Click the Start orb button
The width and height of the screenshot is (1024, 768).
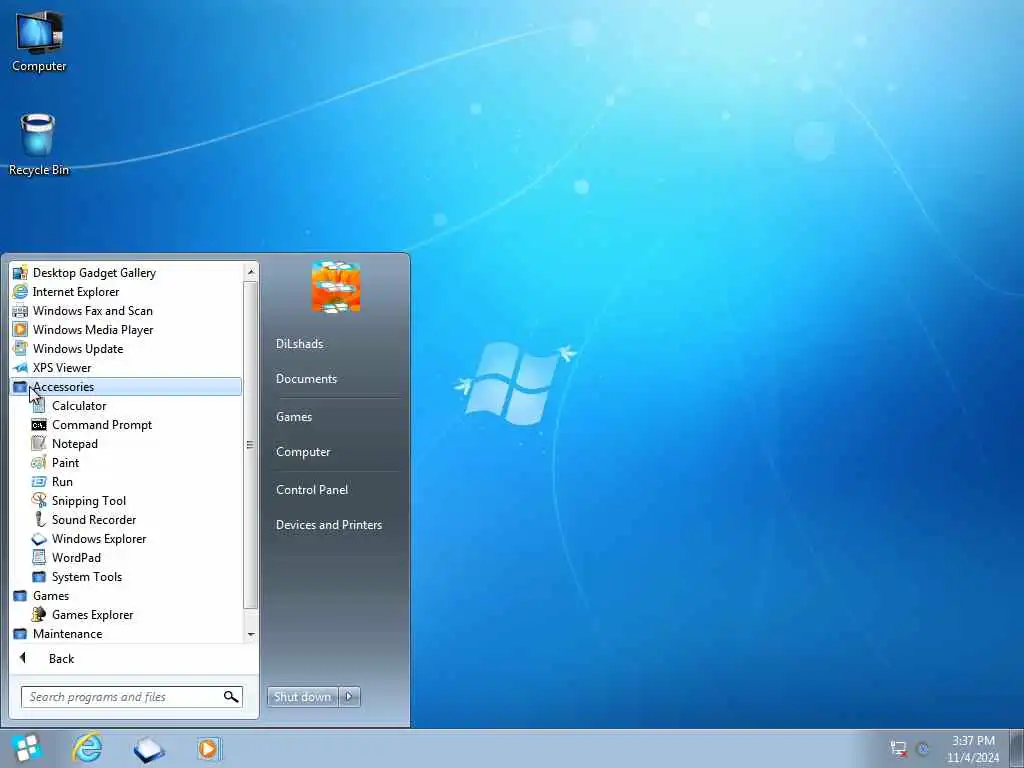point(27,748)
